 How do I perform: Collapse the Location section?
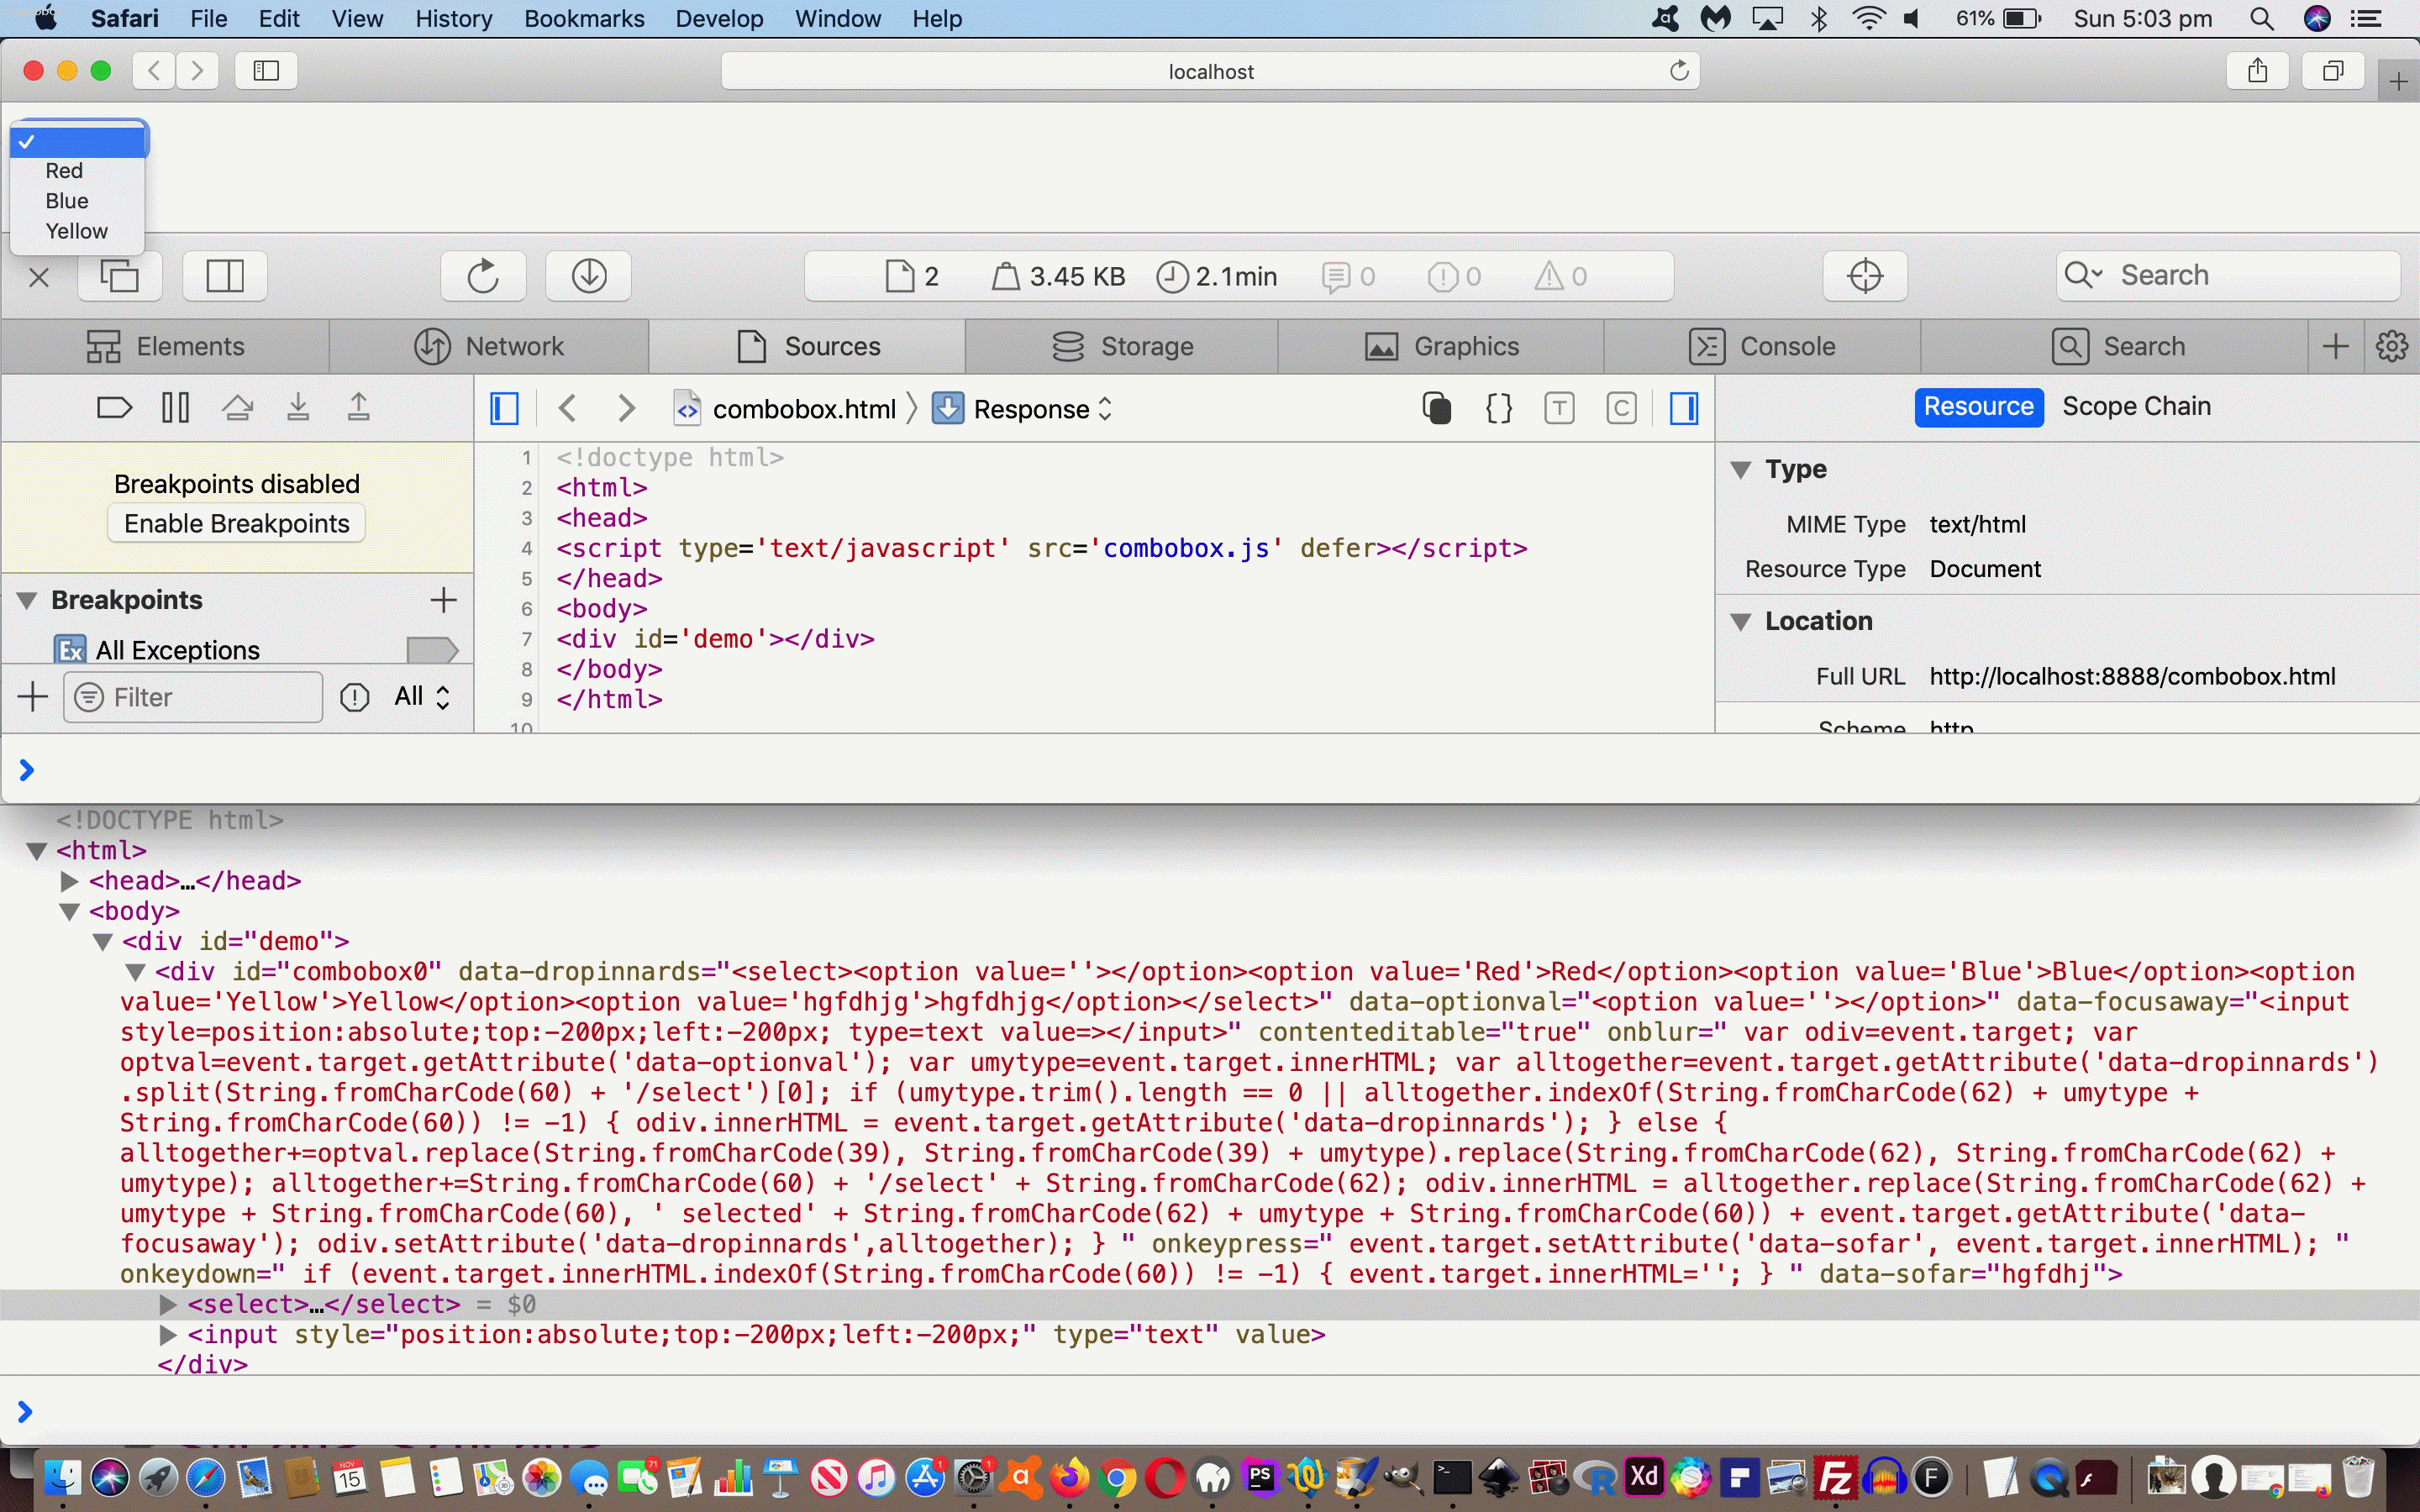(1740, 621)
